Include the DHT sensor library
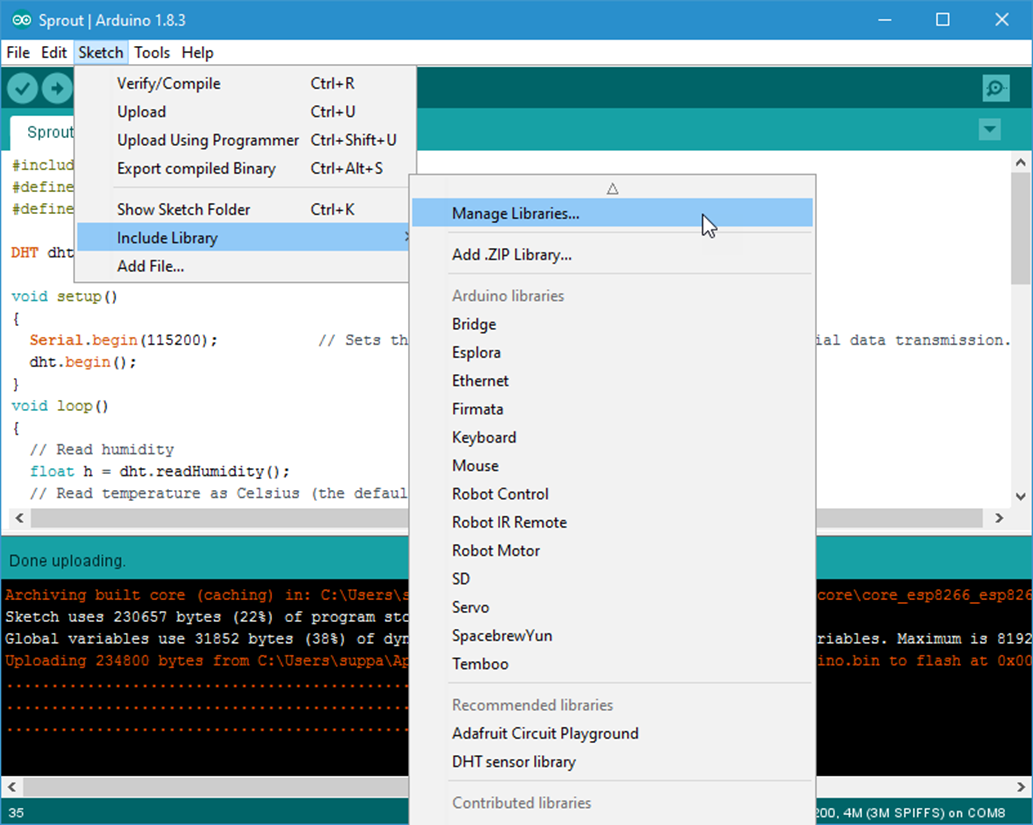Image resolution: width=1033 pixels, height=825 pixels. pos(612,762)
